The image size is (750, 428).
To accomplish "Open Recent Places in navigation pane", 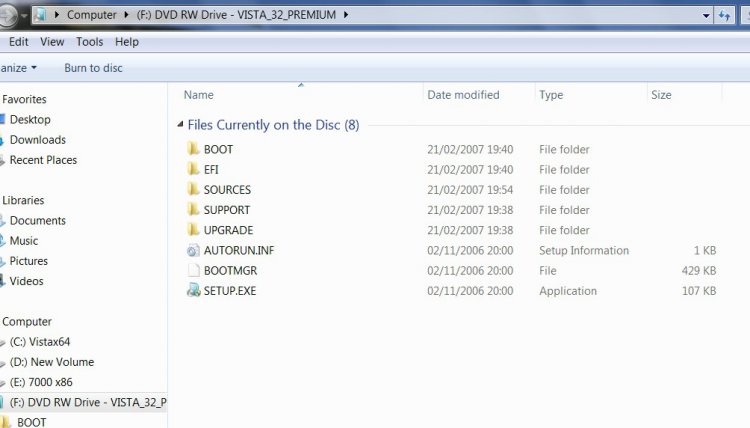I will coord(43,160).
